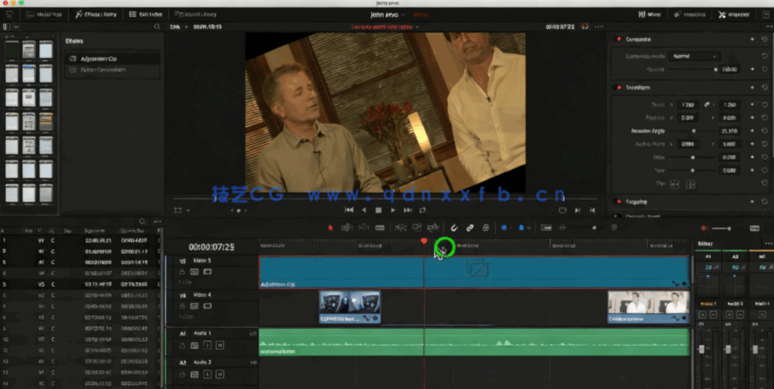774x389 pixels.
Task: Click the blue flag icon
Action: tap(504, 228)
